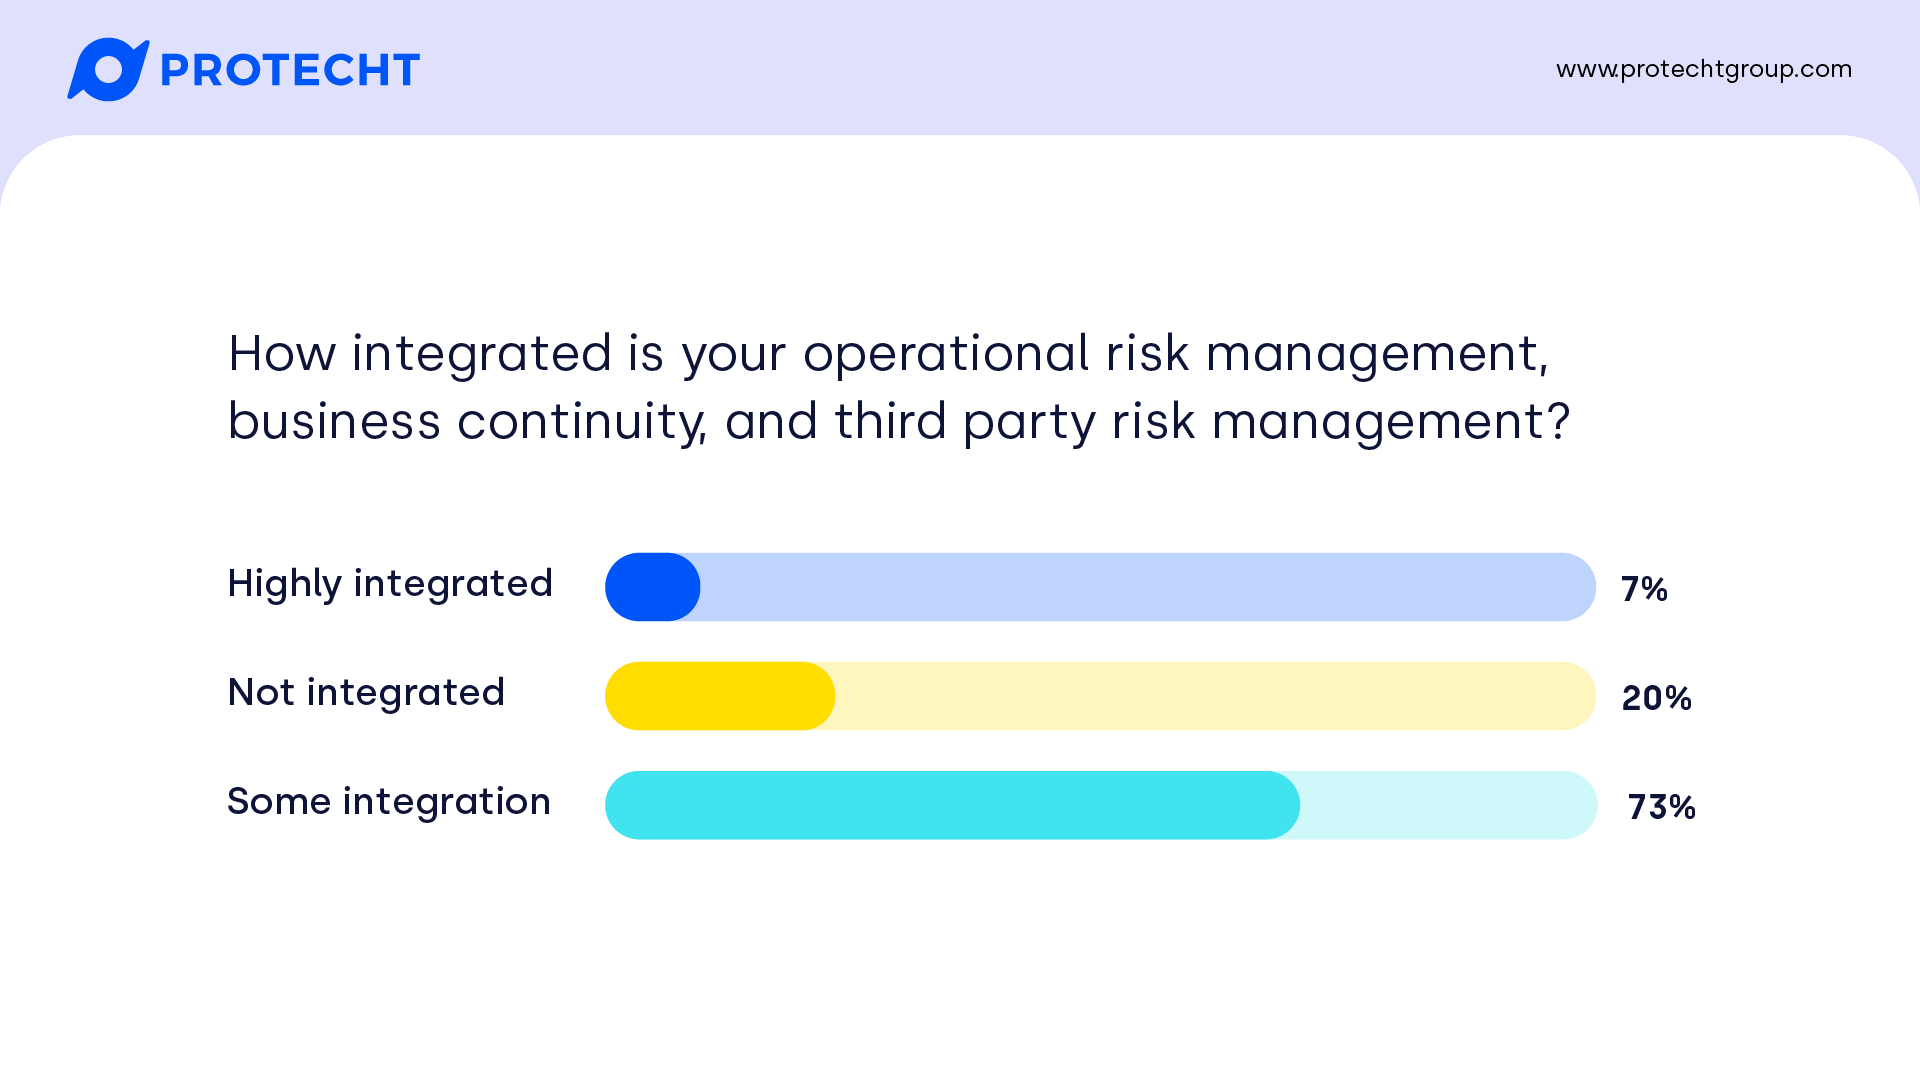The width and height of the screenshot is (1920, 1080).
Task: Click the second line of the survey question
Action: click(898, 422)
